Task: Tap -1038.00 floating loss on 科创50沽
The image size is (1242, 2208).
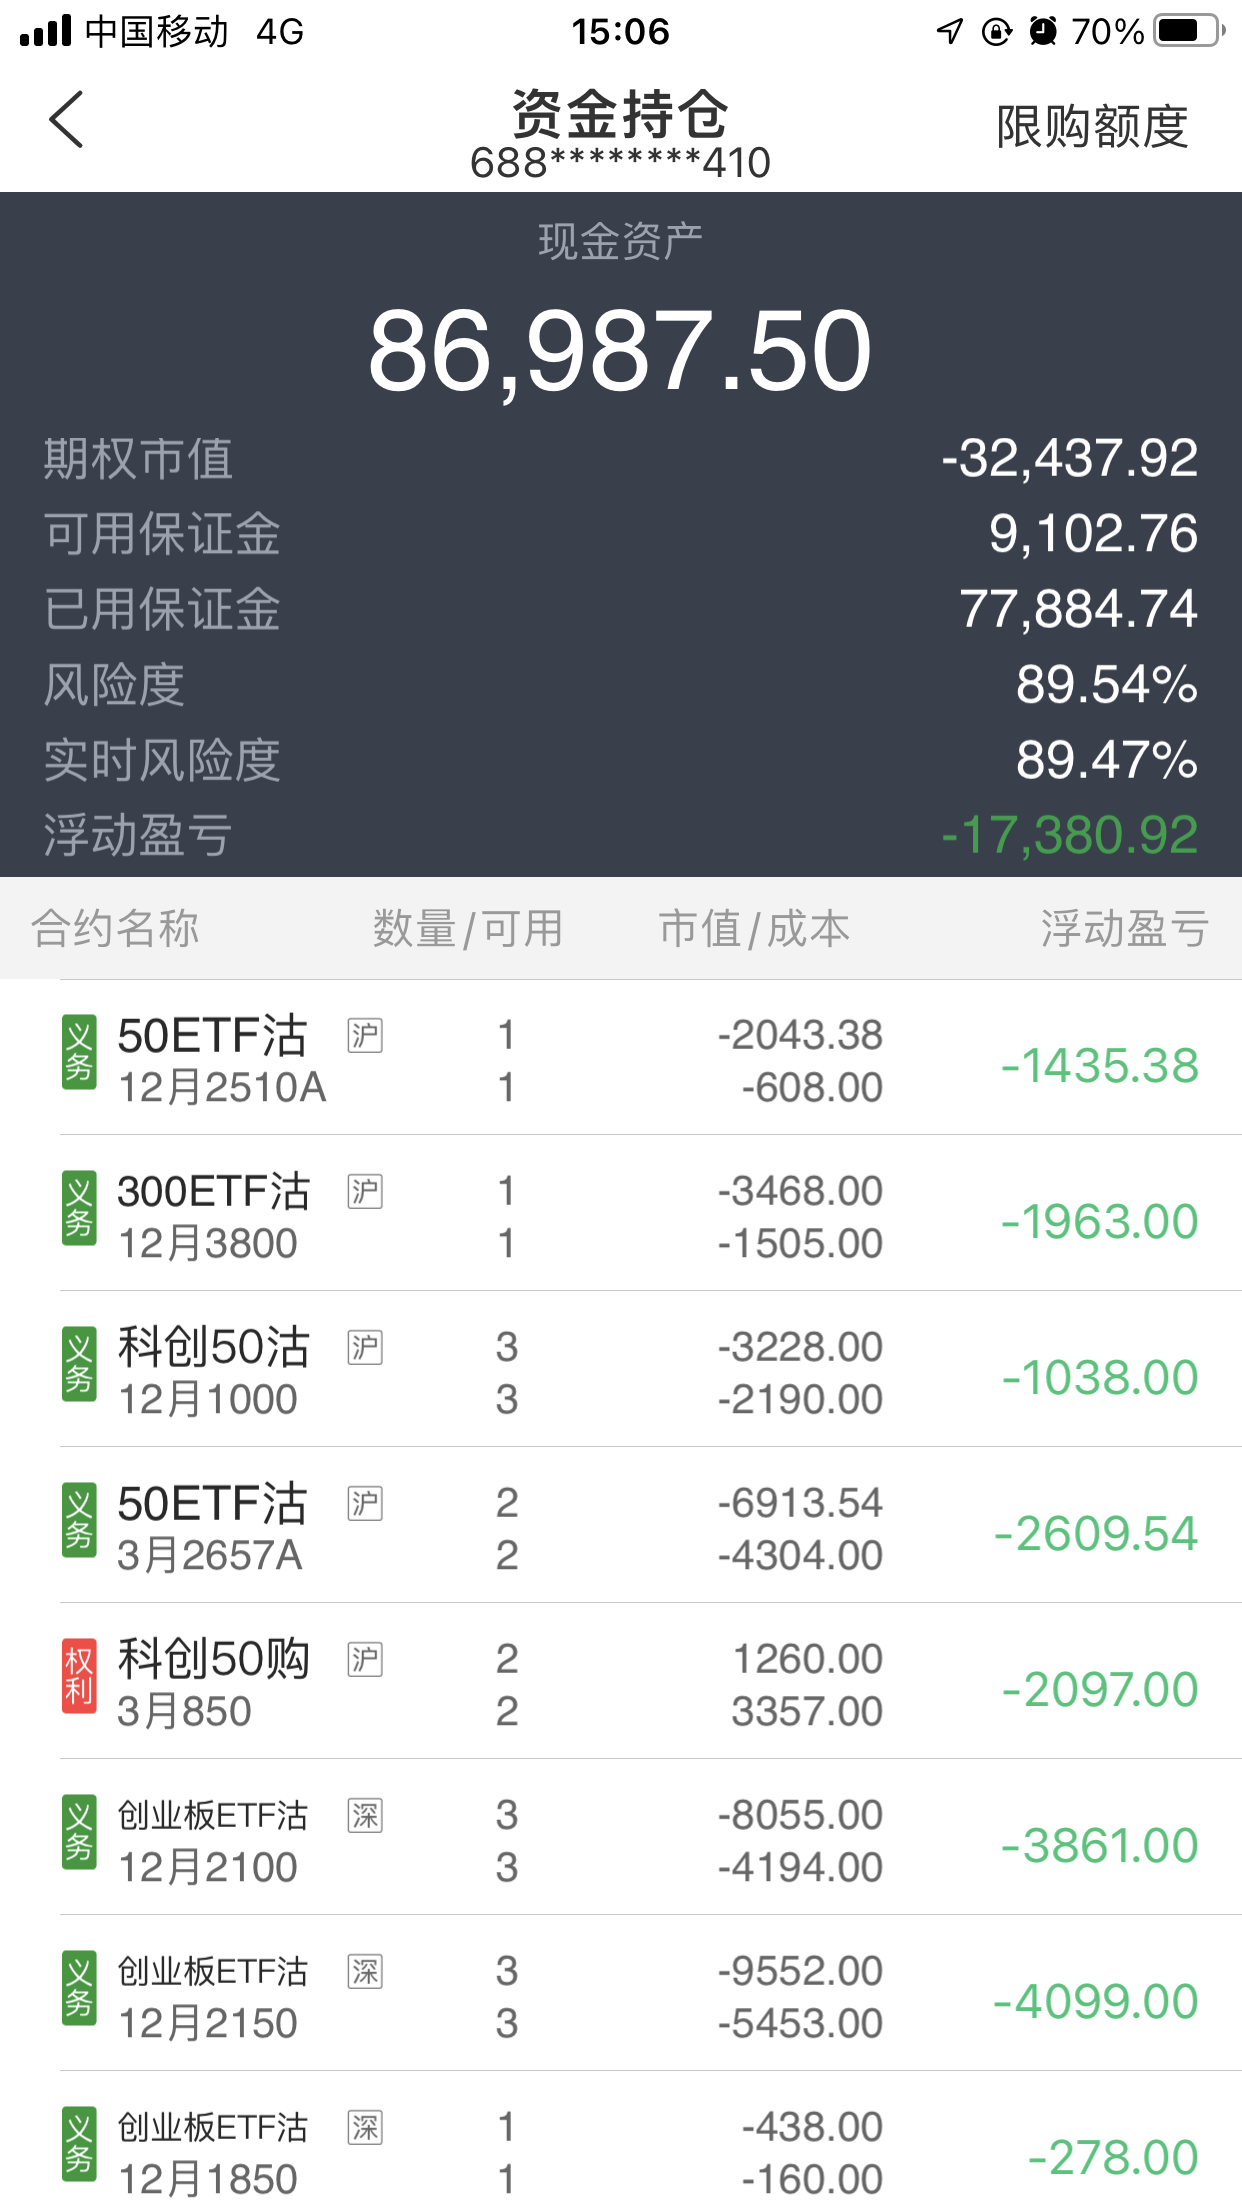Action: (x=1100, y=1377)
